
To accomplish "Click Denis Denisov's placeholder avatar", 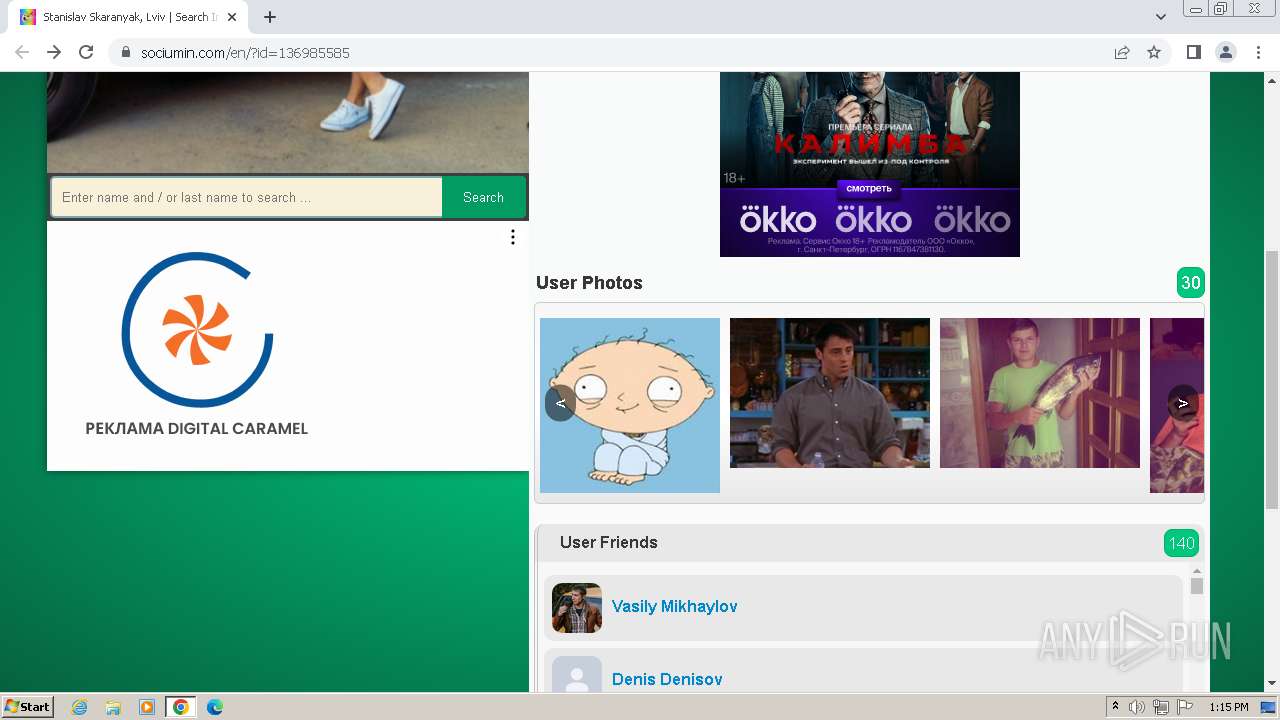I will (x=577, y=674).
